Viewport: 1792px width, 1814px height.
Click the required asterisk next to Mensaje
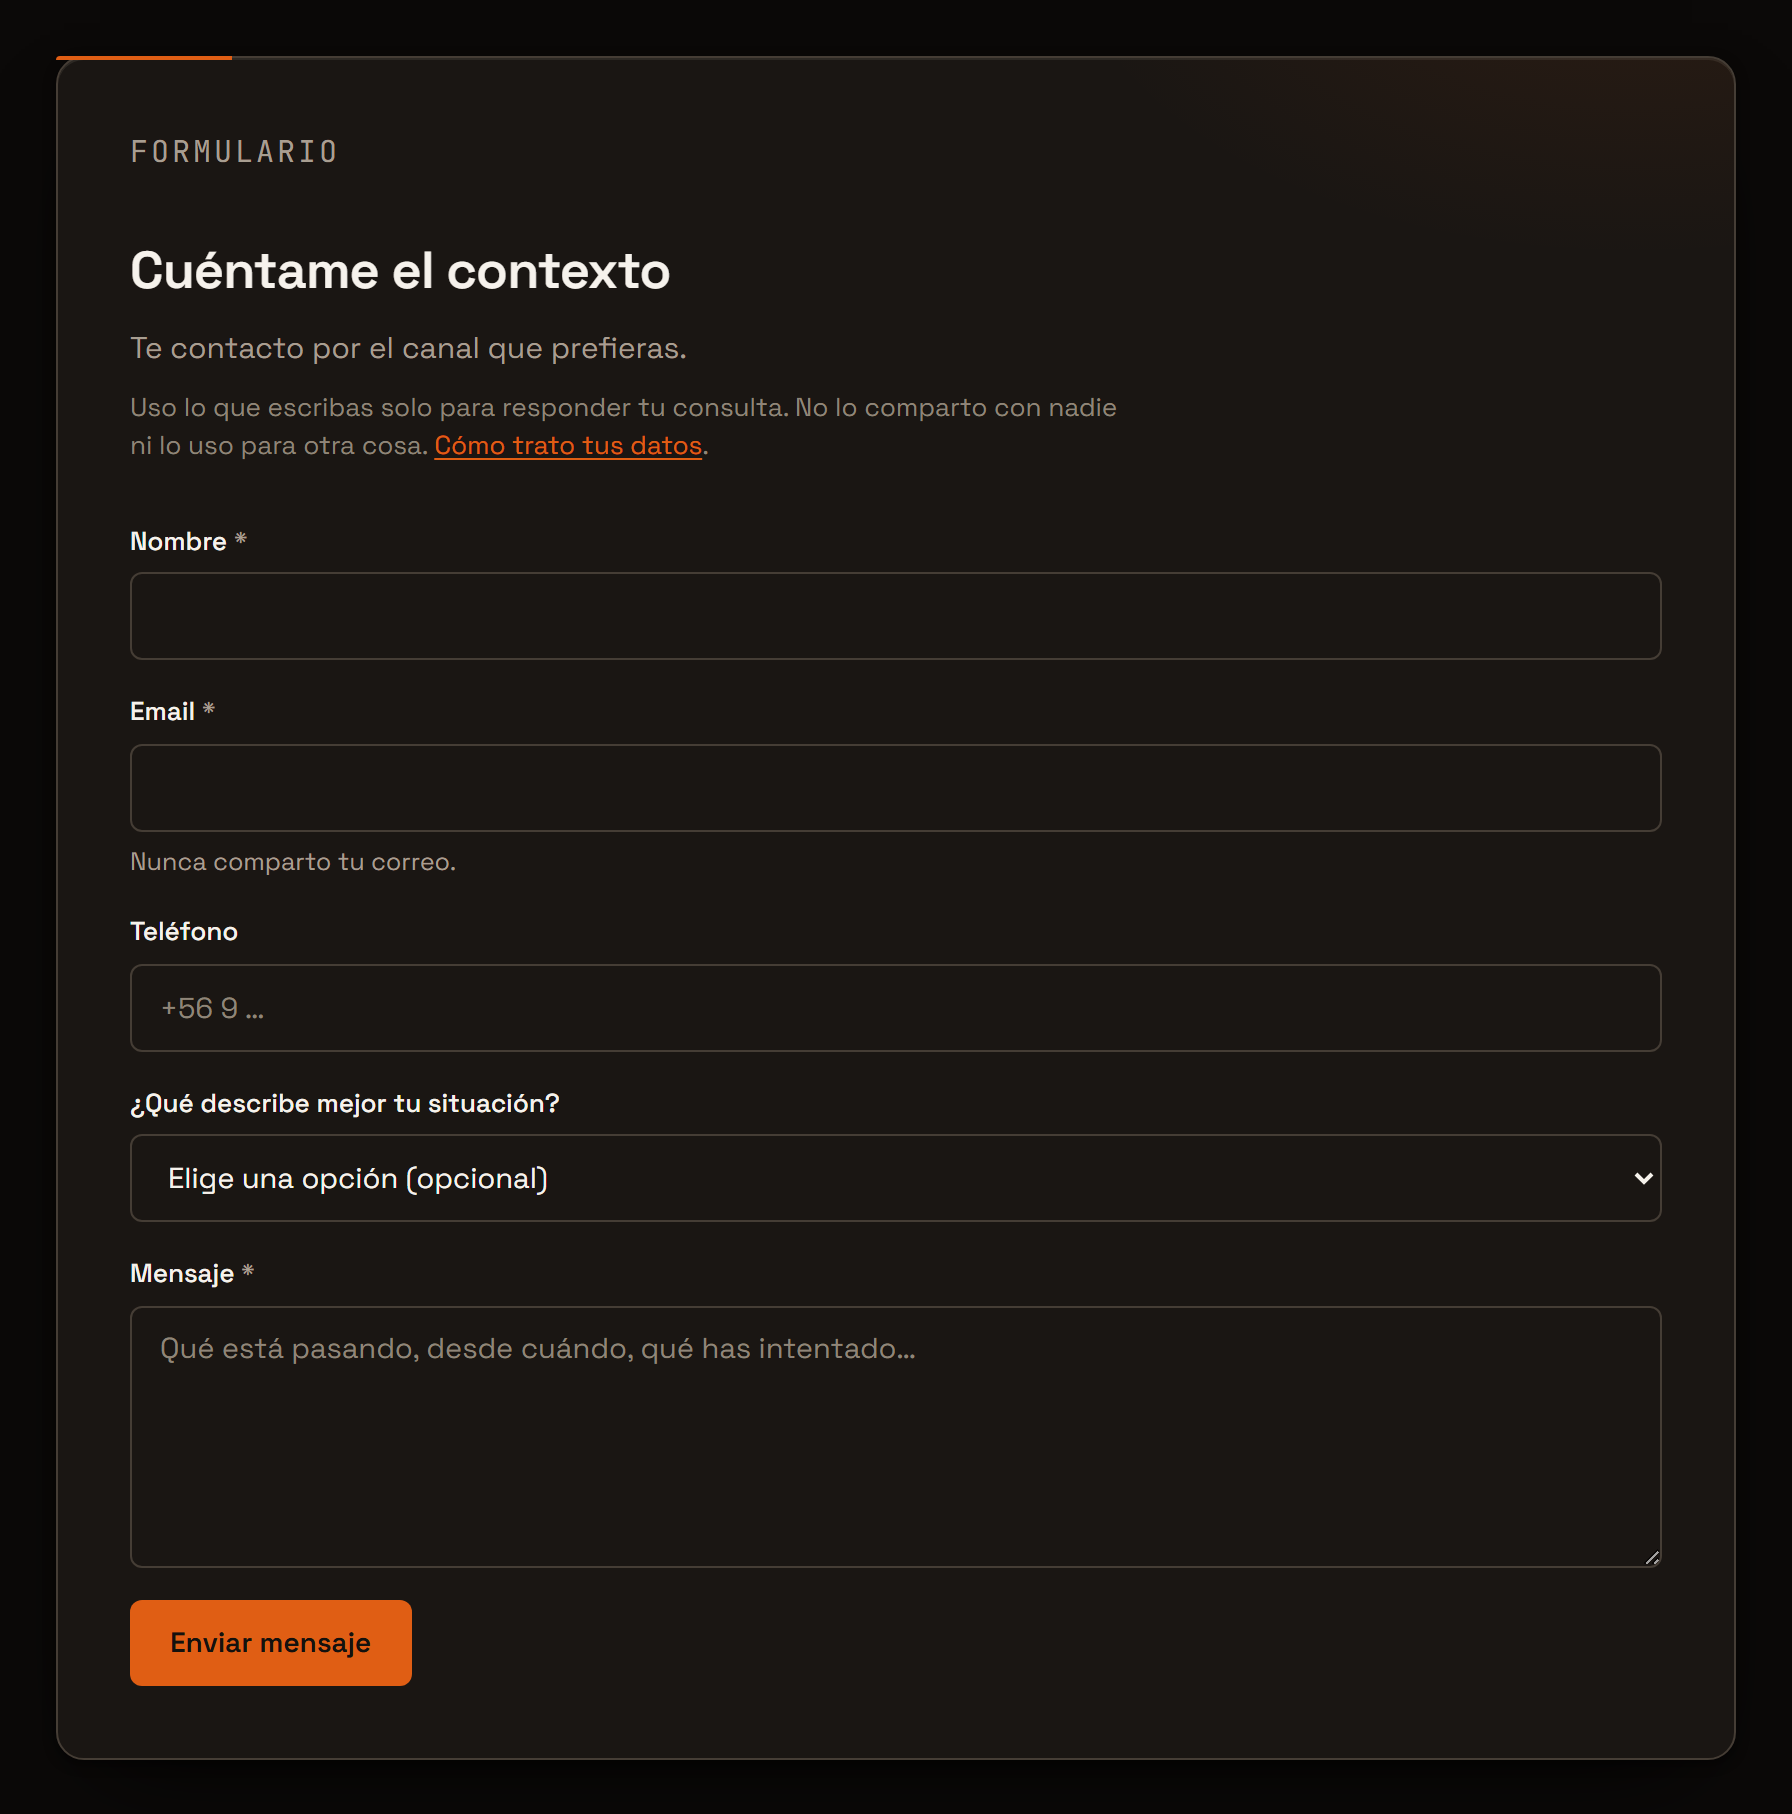pos(248,1271)
